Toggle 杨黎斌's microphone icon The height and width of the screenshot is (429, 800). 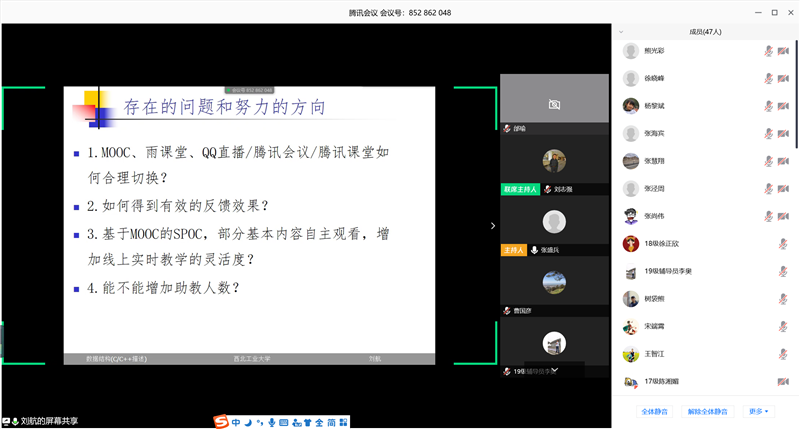tap(768, 106)
